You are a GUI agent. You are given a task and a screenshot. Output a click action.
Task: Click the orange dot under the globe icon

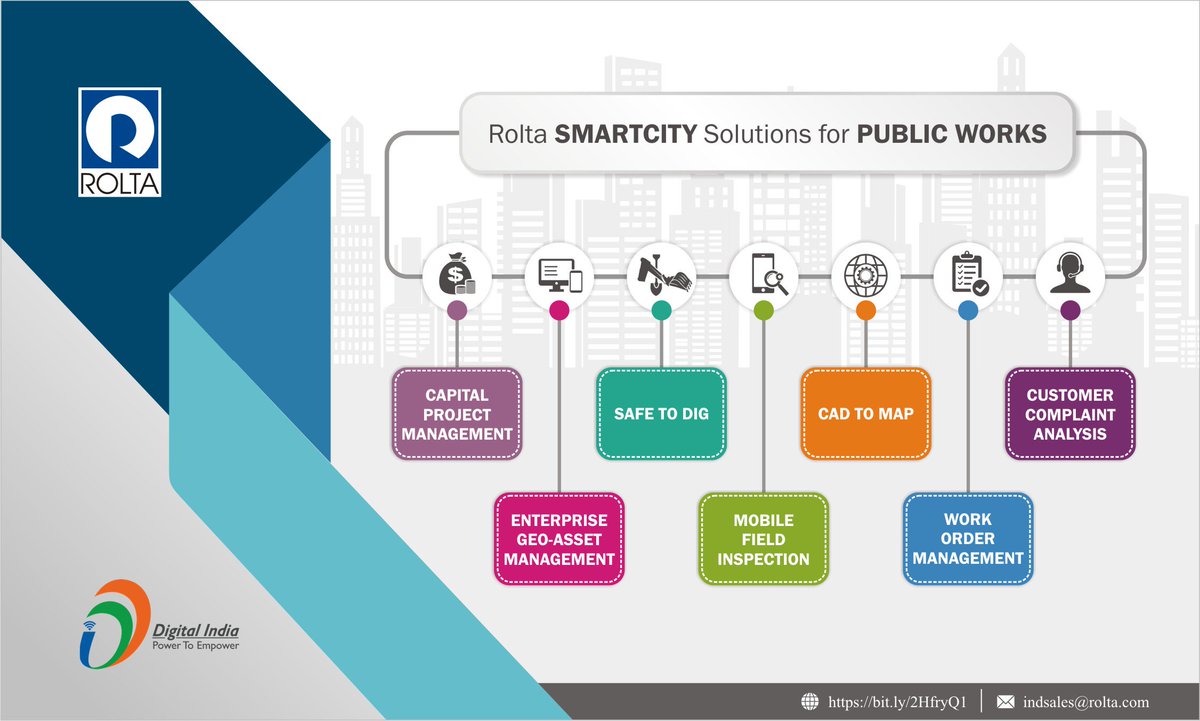point(866,311)
